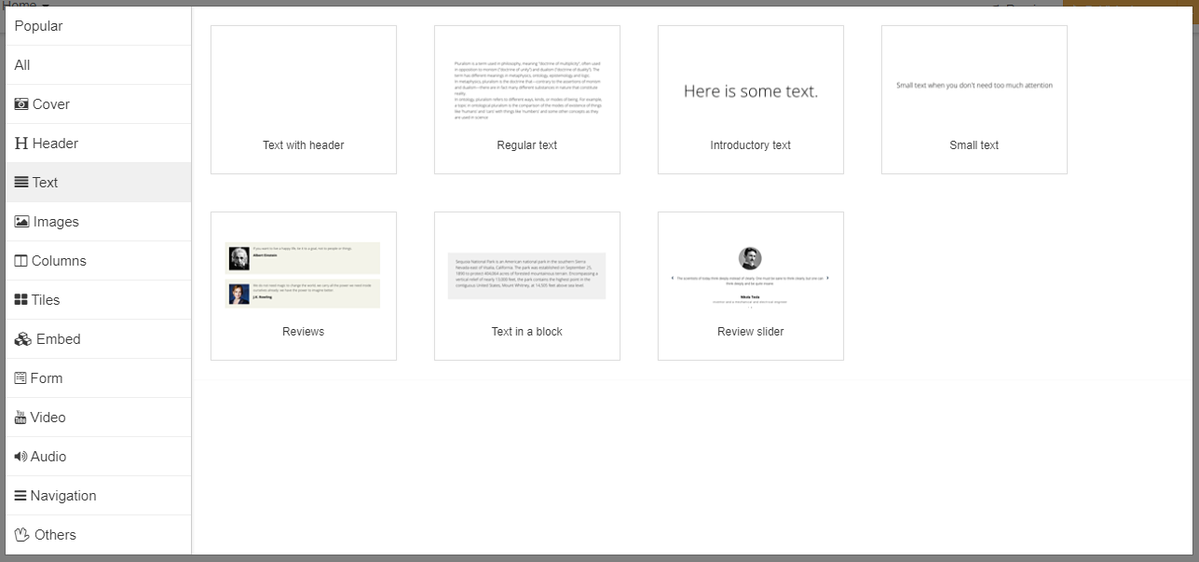
Task: Open the Header category label
Action: (x=55, y=143)
